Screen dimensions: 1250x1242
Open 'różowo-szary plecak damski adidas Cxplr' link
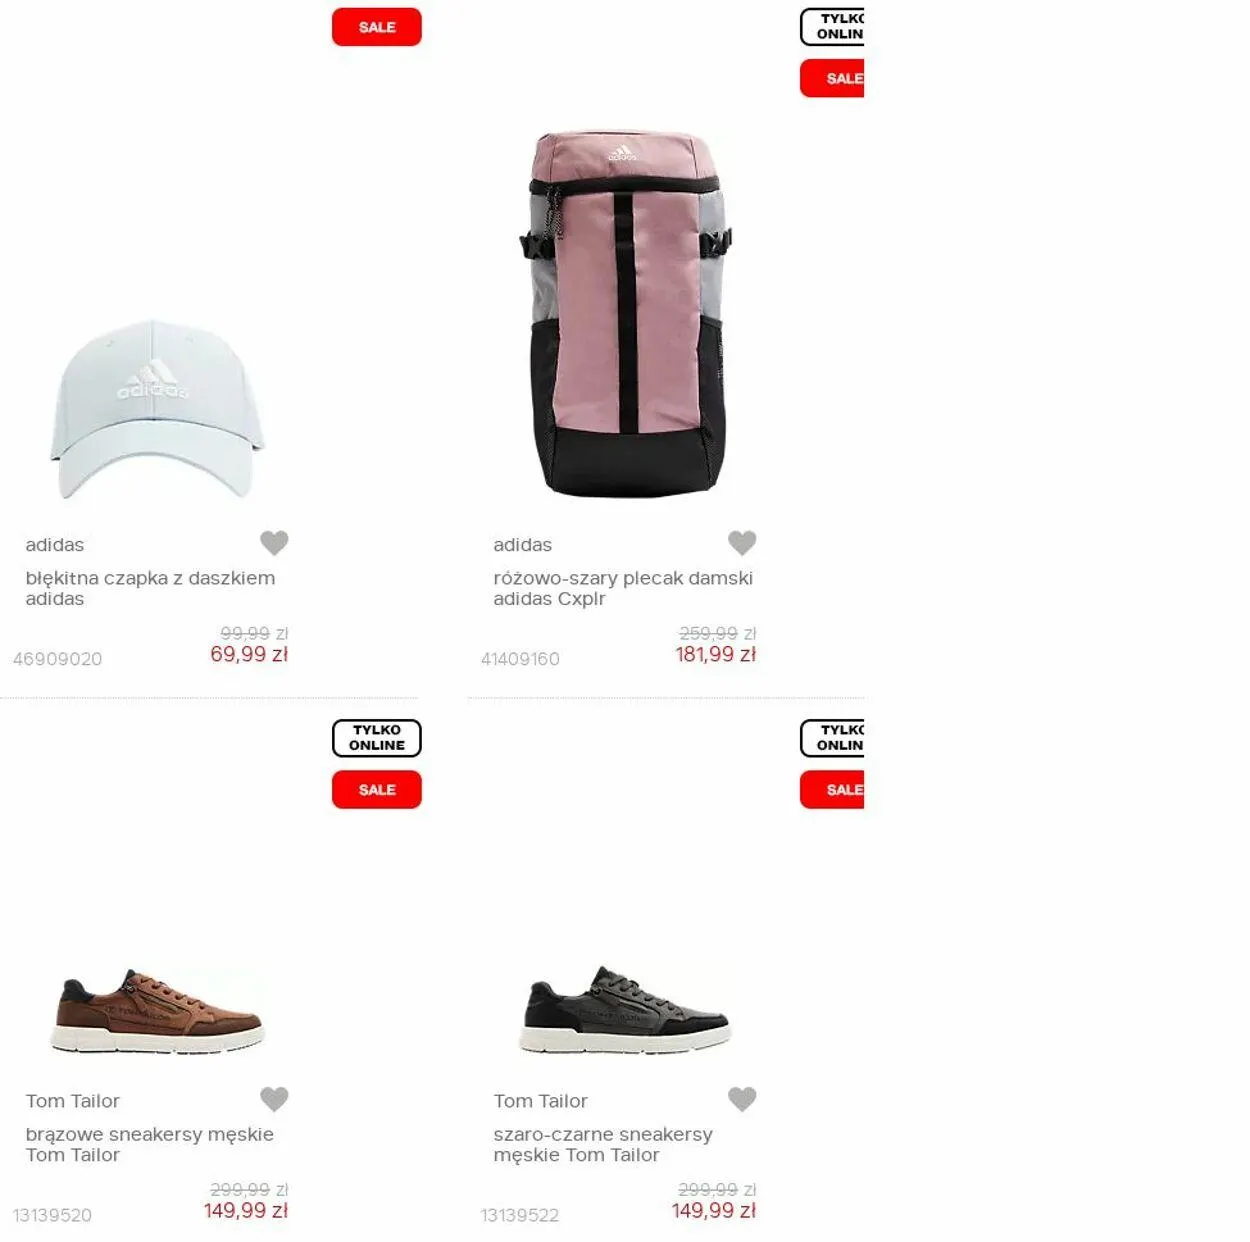pos(623,588)
